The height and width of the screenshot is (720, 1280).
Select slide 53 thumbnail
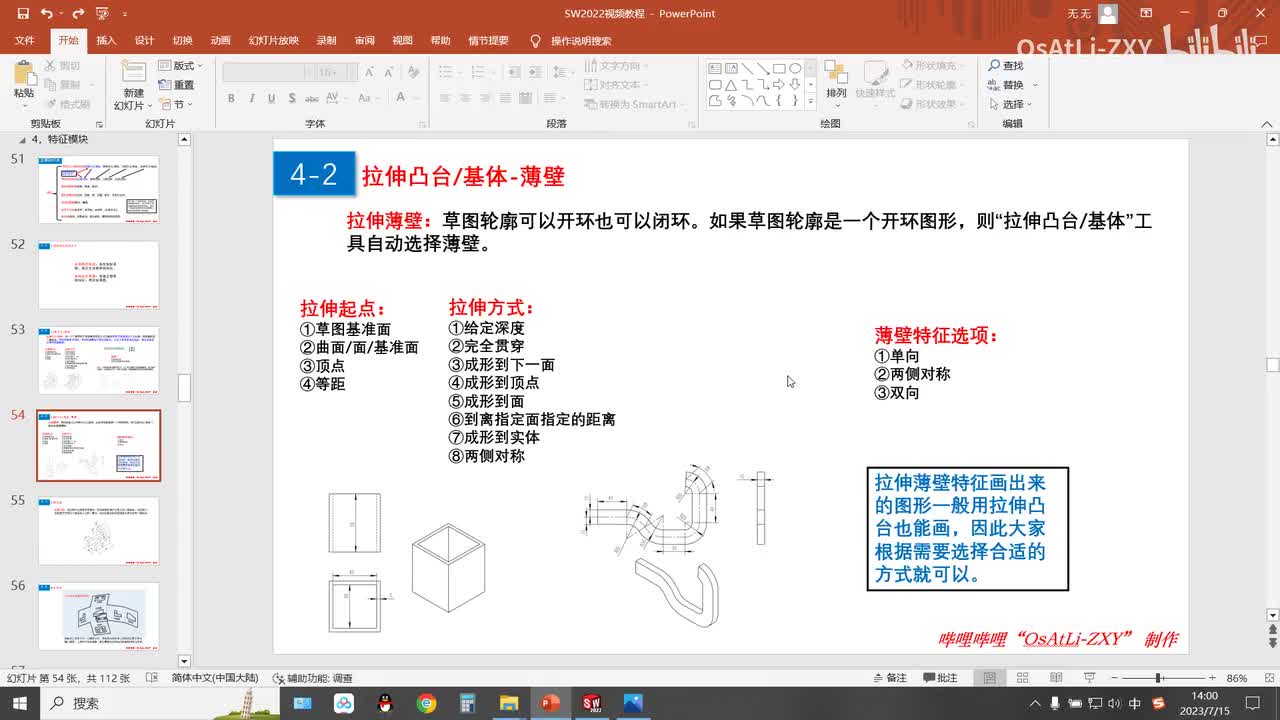98,360
